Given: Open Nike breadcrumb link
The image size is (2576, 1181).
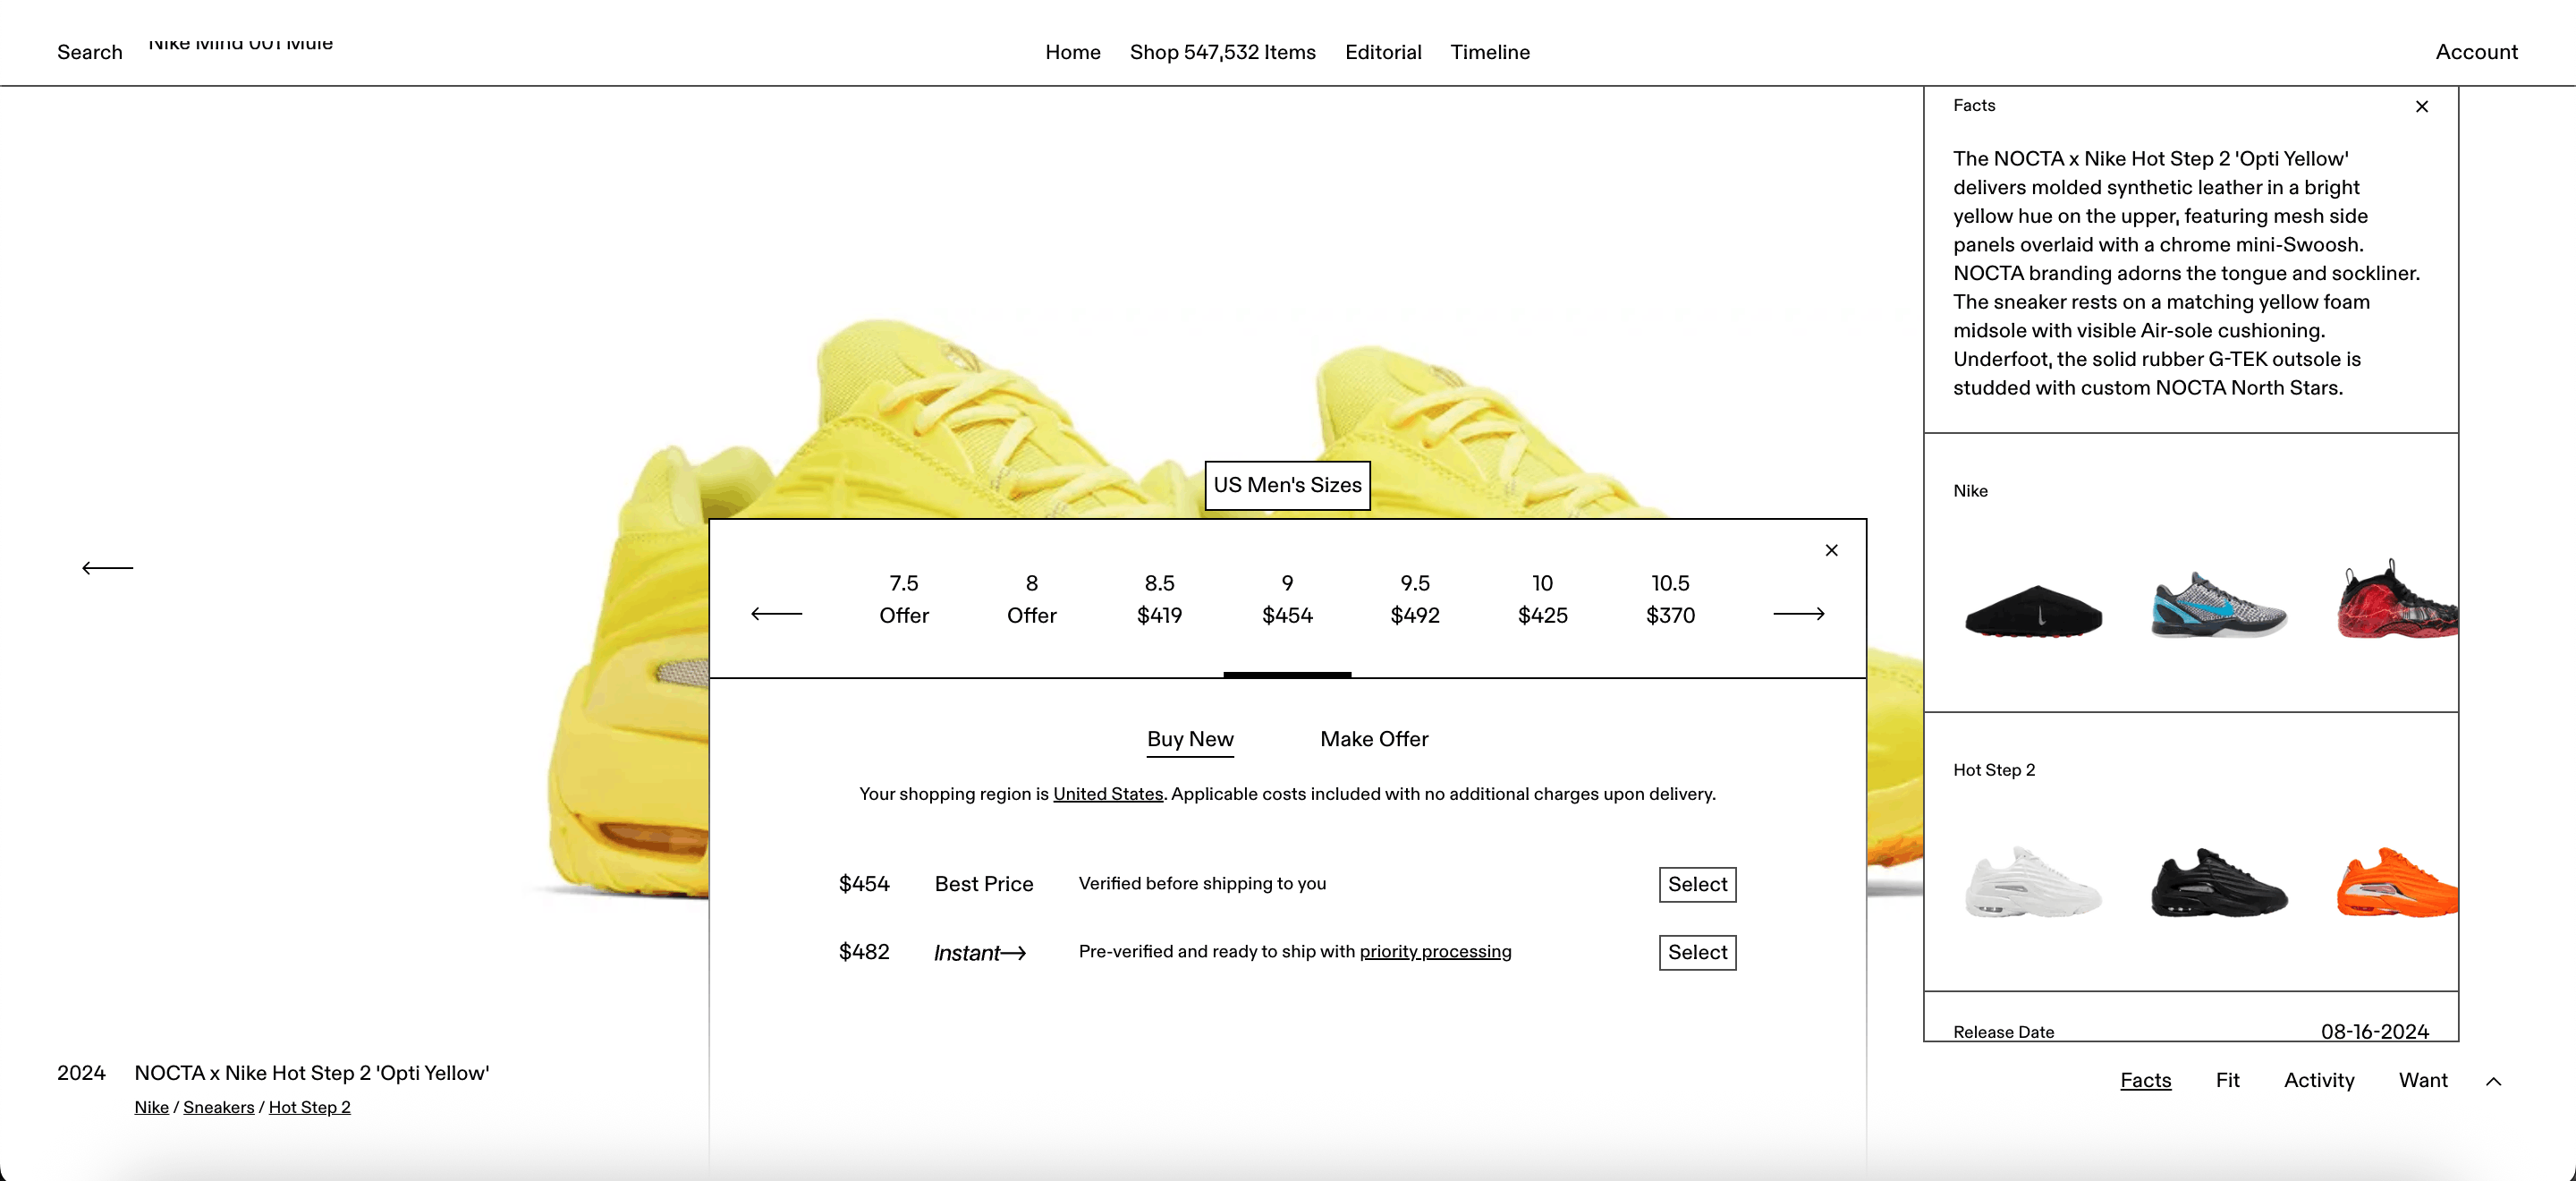Looking at the screenshot, I should coord(152,1107).
